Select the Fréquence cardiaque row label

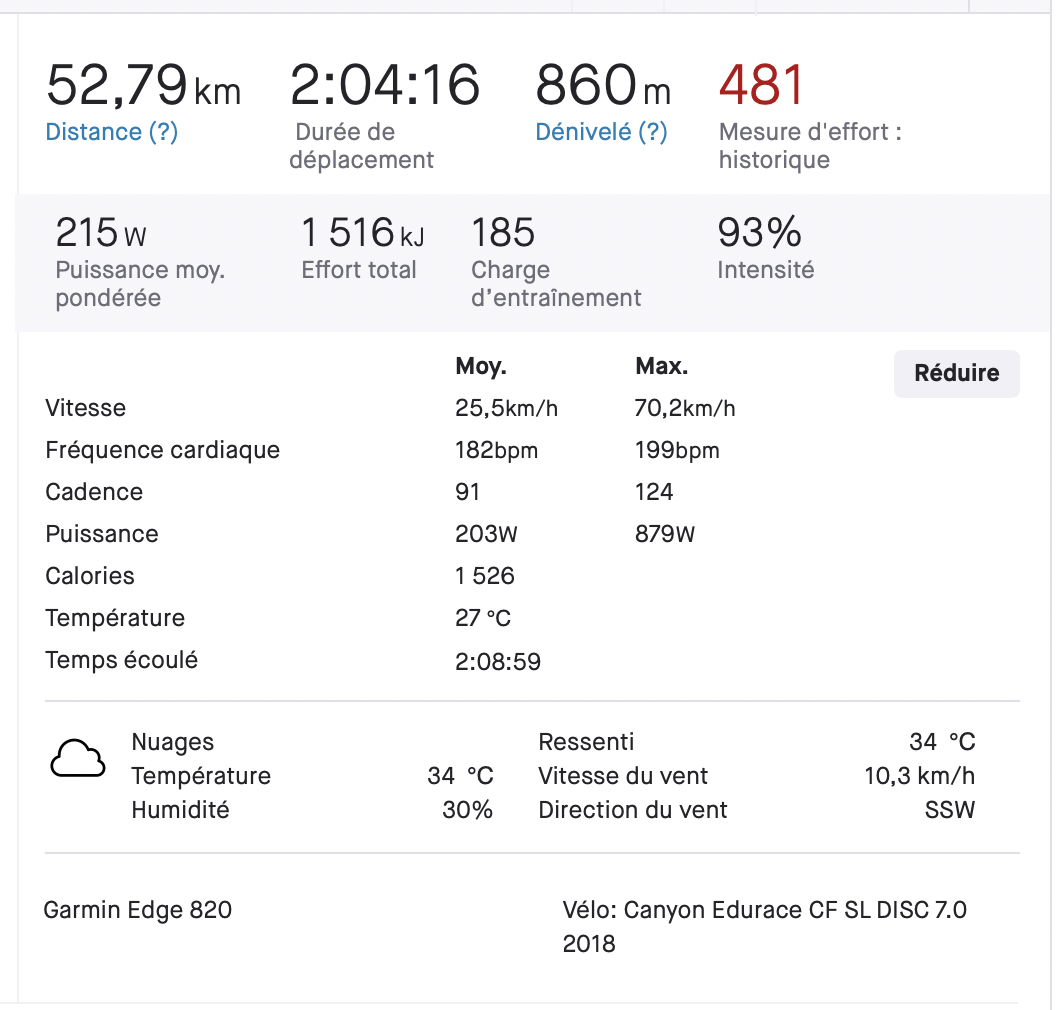pyautogui.click(x=162, y=450)
